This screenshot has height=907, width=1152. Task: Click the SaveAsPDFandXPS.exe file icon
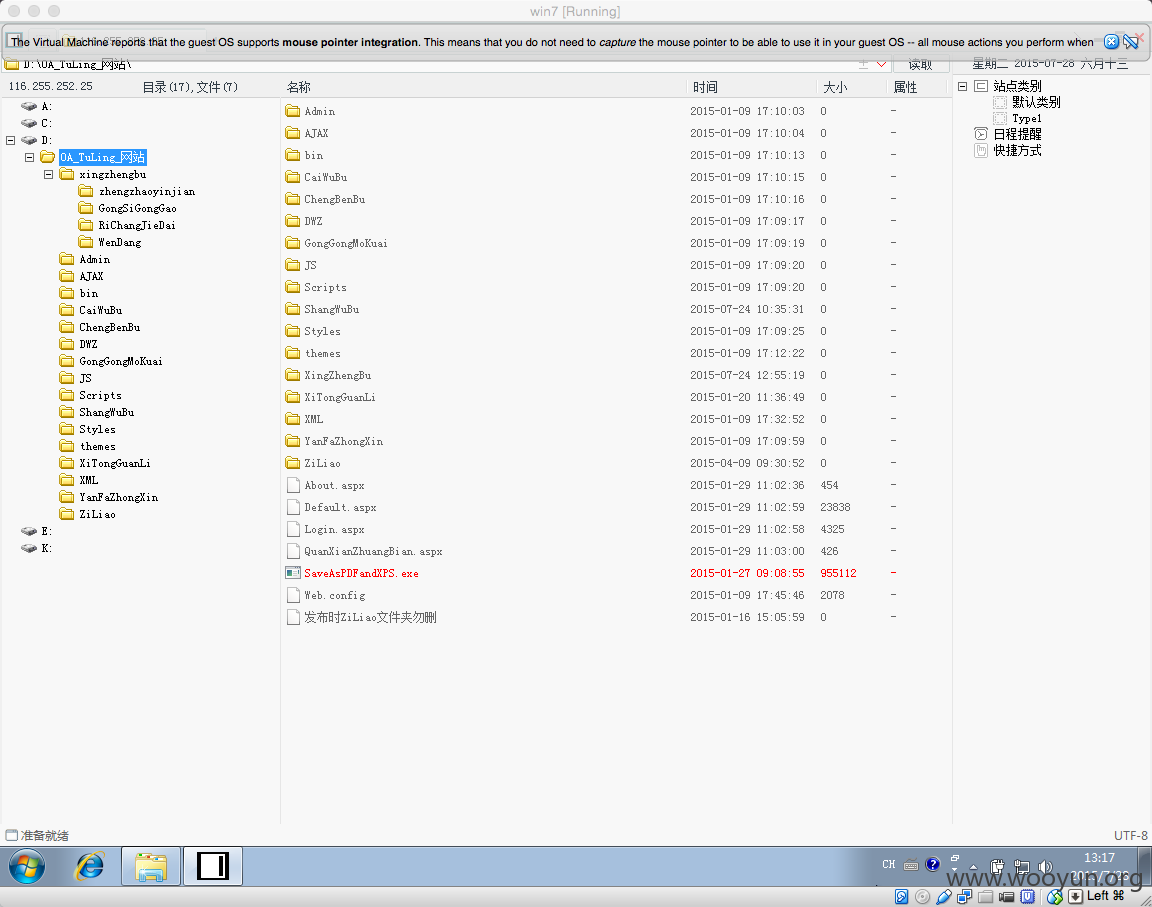point(293,573)
